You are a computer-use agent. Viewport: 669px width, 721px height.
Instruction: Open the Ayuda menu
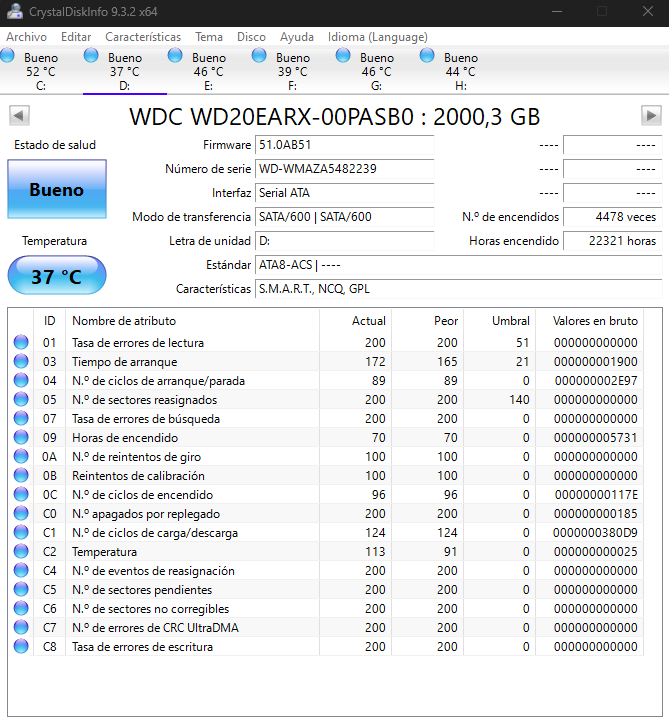point(297,37)
